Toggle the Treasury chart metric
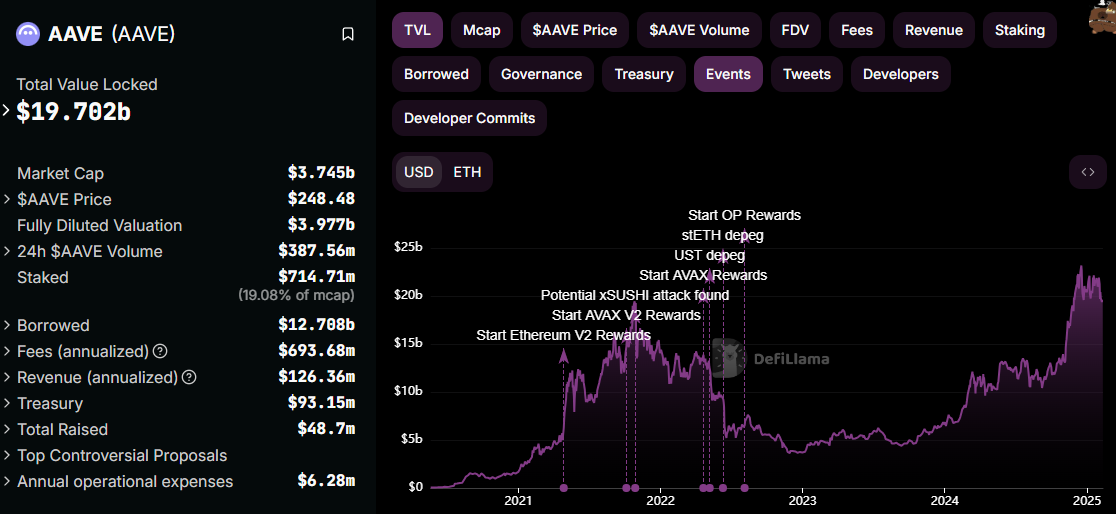The image size is (1116, 514). coord(644,74)
